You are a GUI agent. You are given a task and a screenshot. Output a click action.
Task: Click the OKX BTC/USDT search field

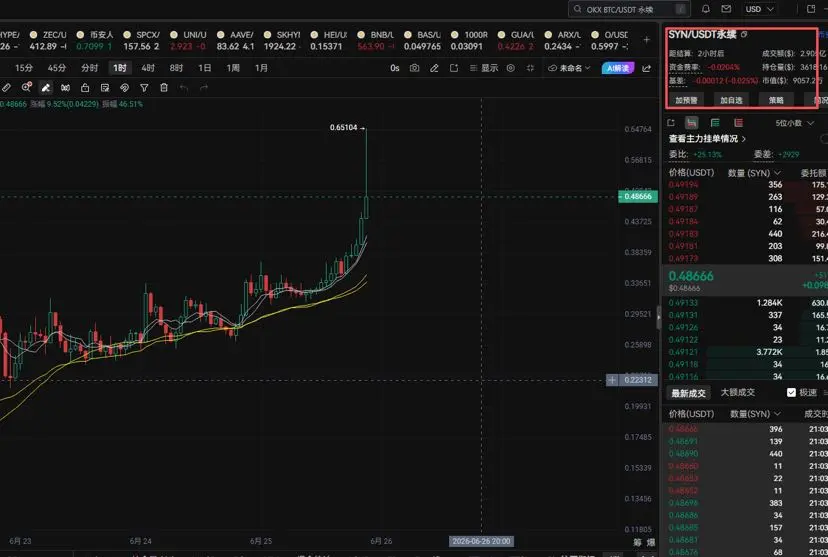628,9
